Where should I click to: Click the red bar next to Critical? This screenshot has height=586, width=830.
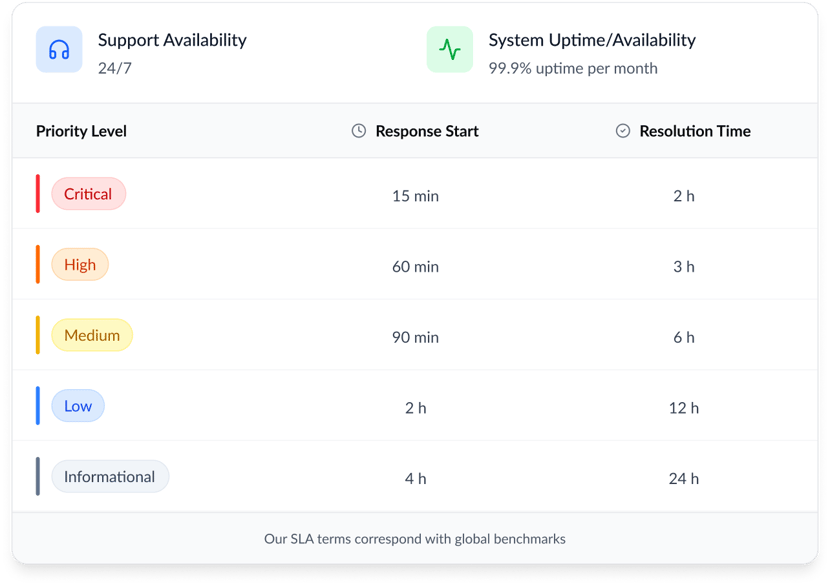[x=38, y=194]
